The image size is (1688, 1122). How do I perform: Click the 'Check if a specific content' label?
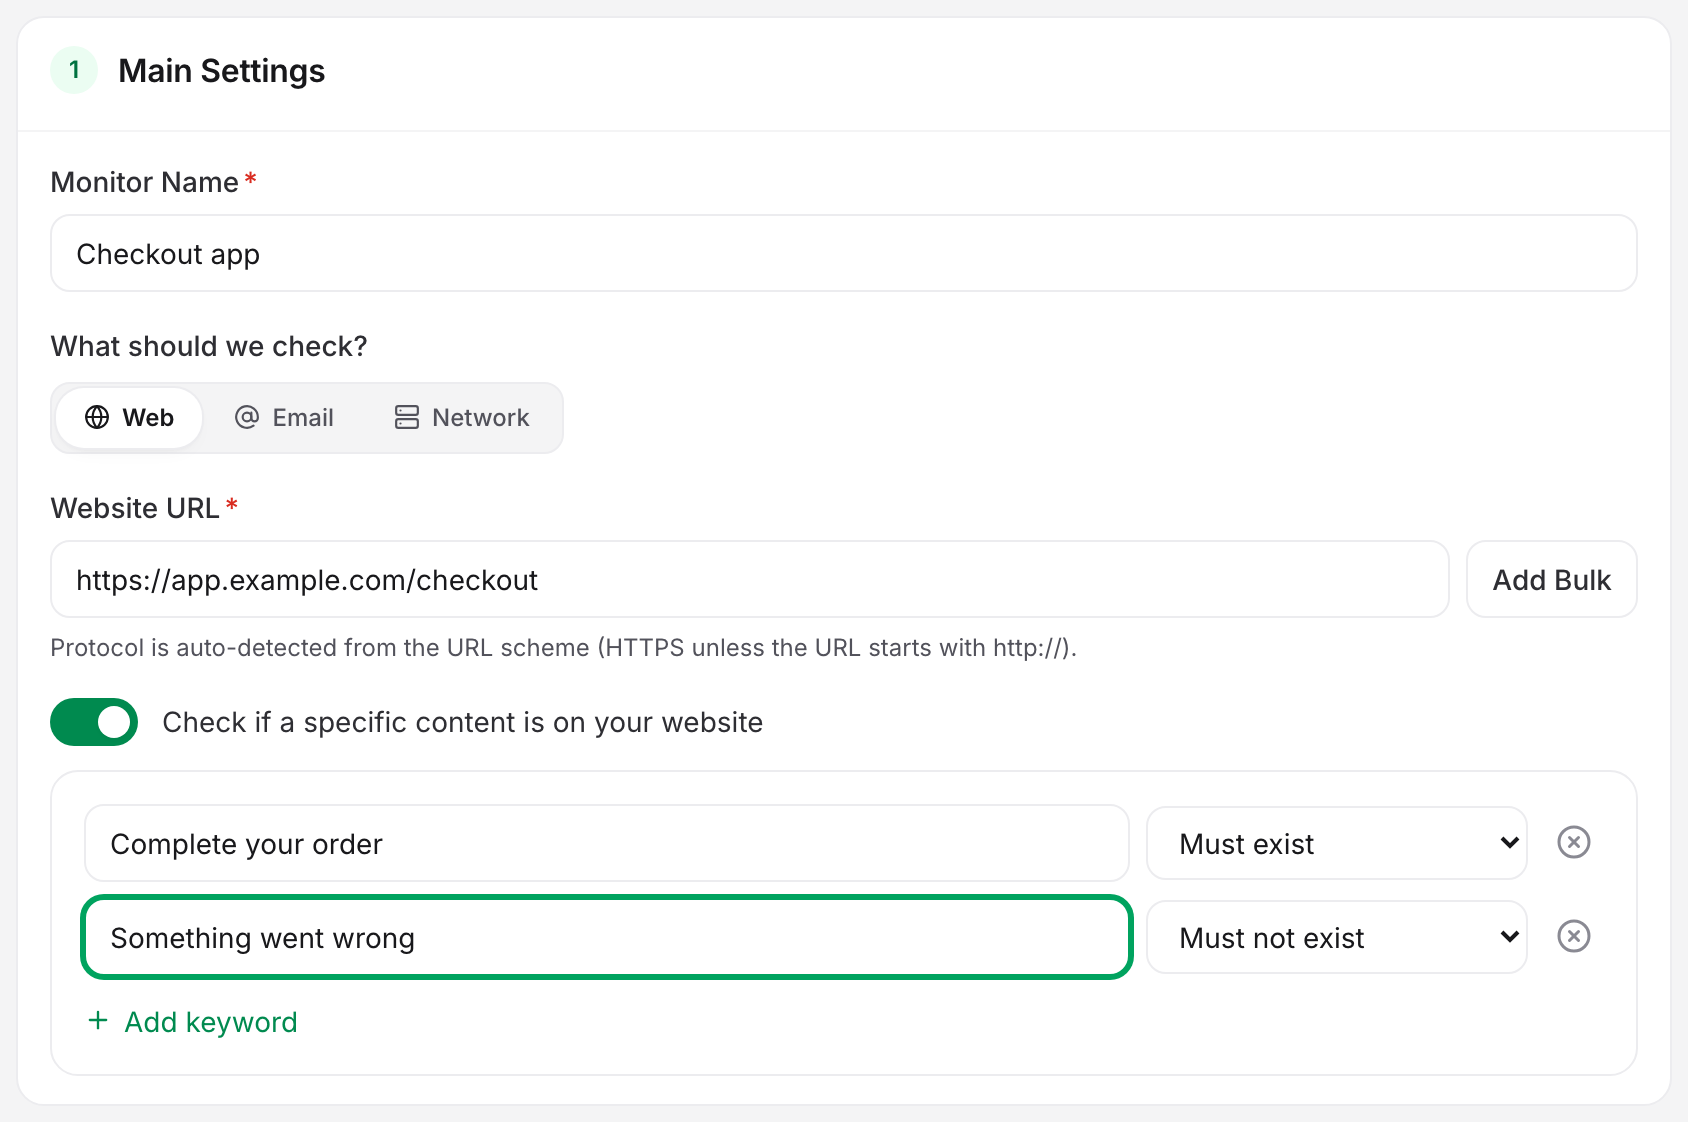coord(463,722)
